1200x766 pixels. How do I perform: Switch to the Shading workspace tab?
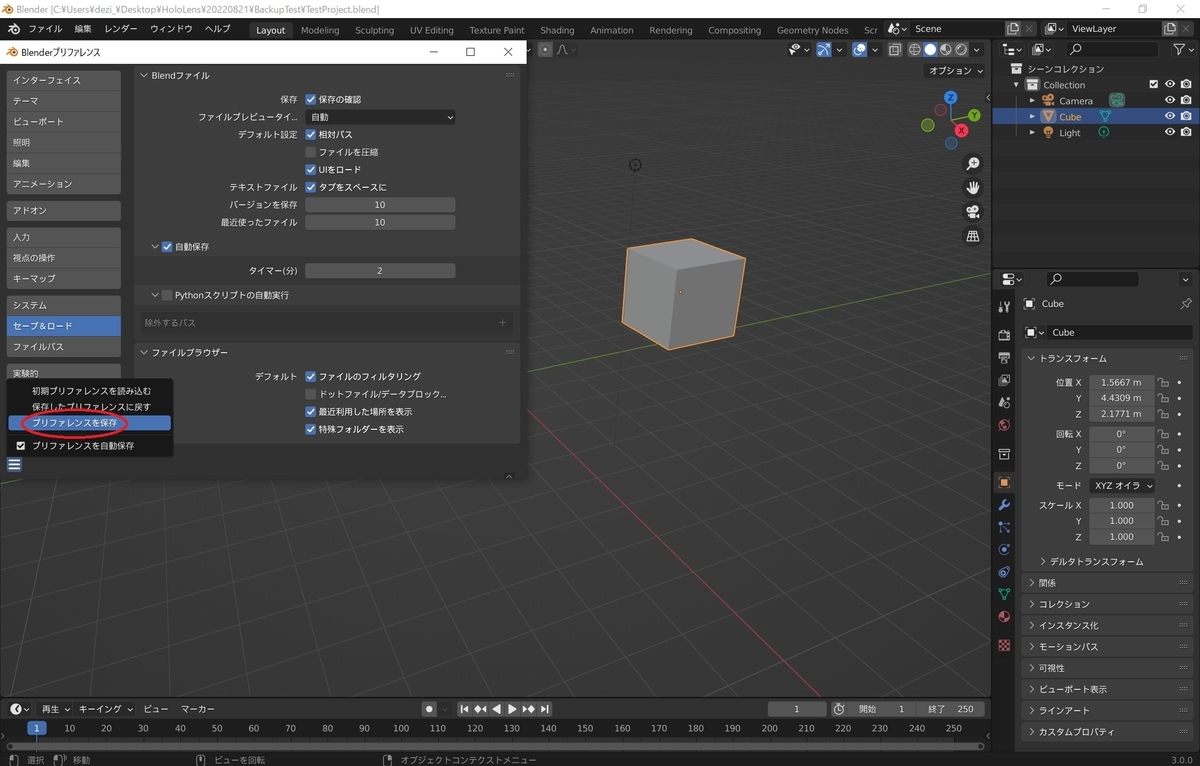click(x=557, y=30)
